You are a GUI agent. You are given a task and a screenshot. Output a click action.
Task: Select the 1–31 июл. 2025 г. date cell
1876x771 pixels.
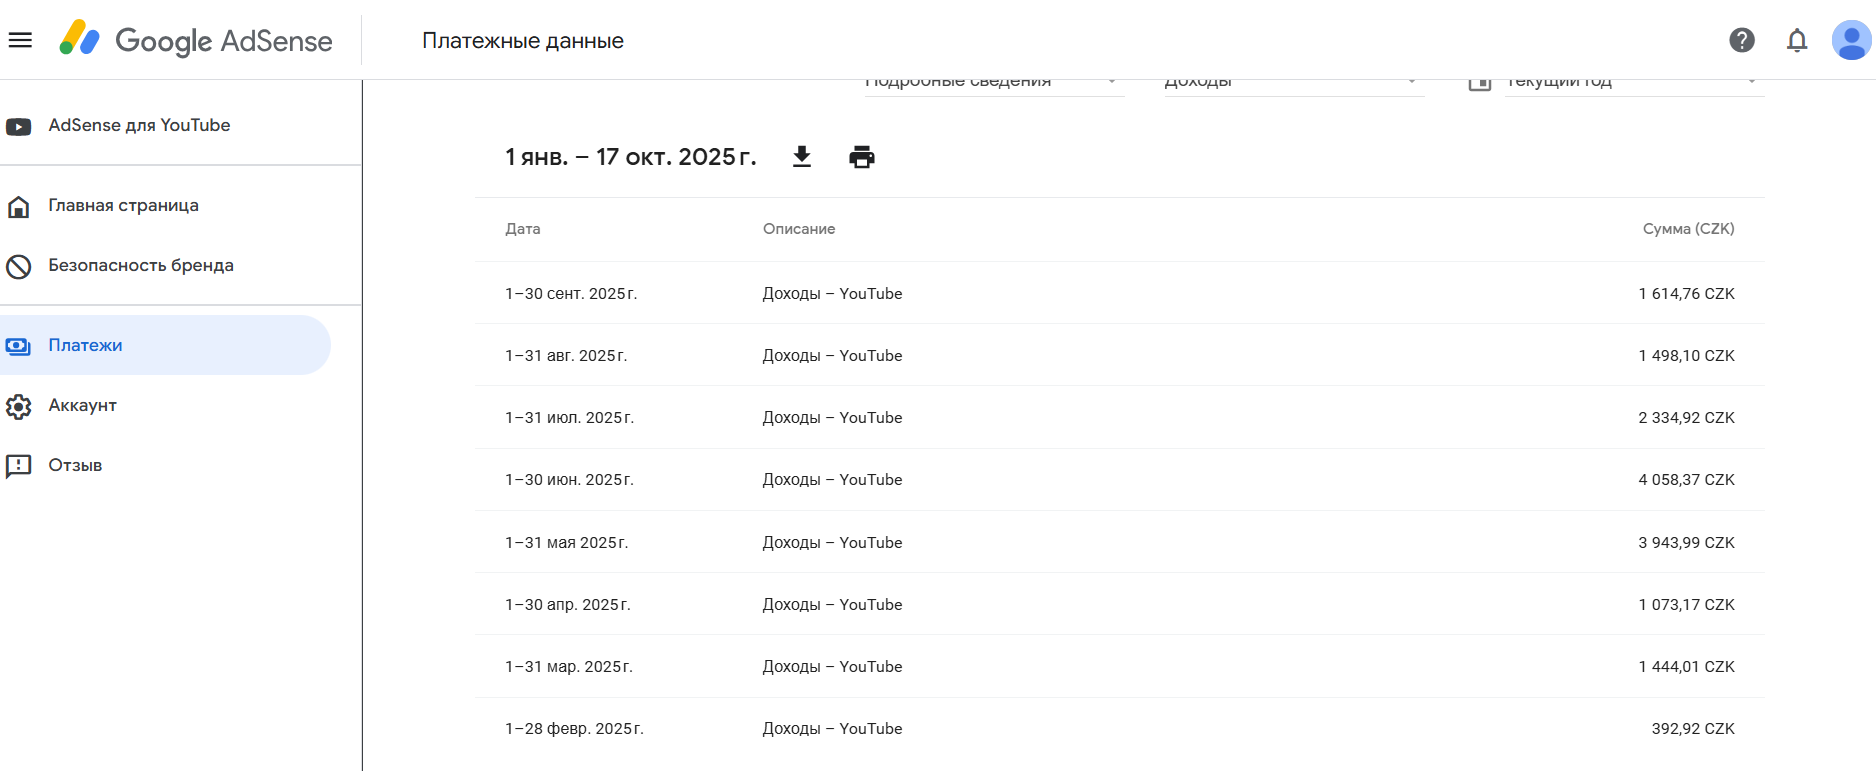pyautogui.click(x=570, y=418)
